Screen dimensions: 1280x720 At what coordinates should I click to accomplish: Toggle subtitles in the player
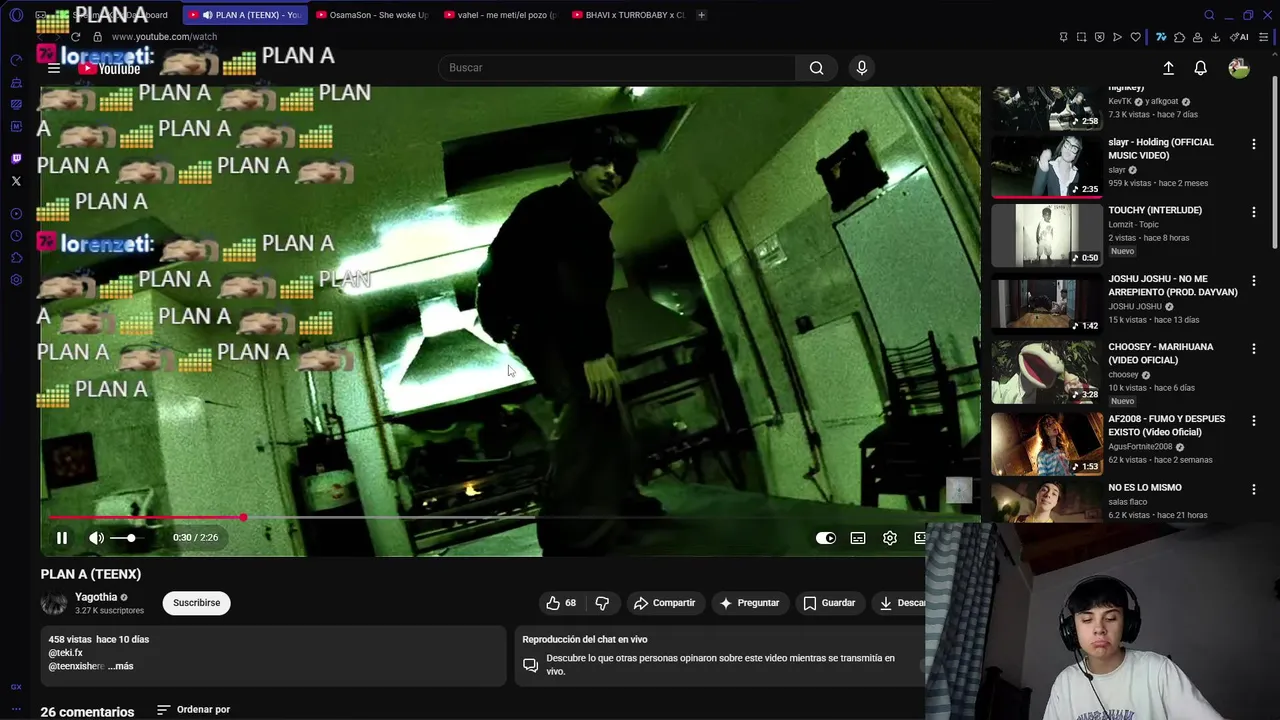(858, 538)
